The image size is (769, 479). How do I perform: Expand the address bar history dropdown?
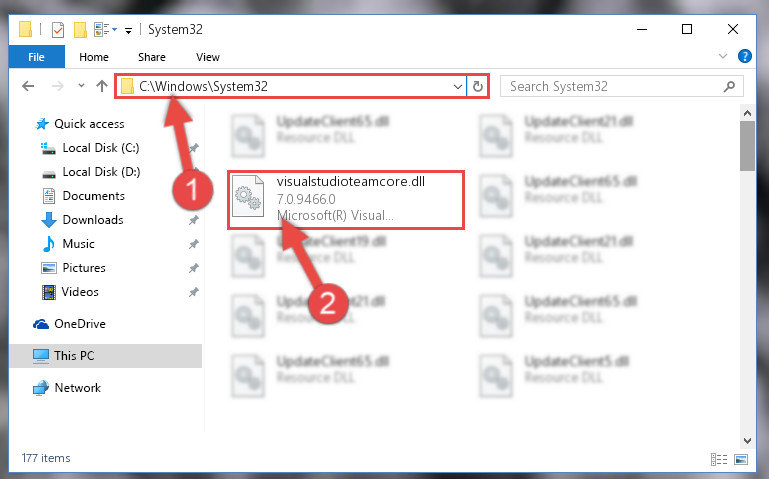click(x=458, y=87)
